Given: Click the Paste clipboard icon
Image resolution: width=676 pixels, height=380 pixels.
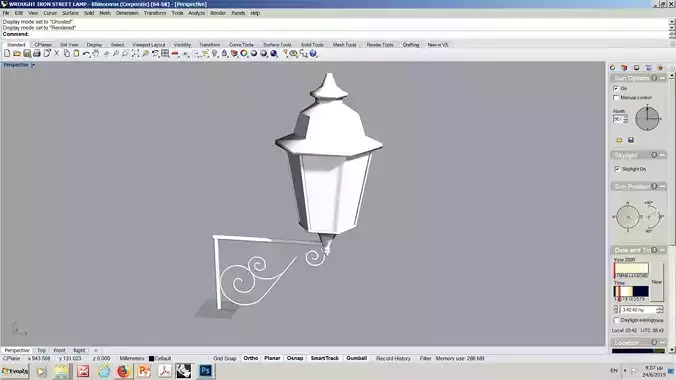Looking at the screenshot, I should coord(76,53).
